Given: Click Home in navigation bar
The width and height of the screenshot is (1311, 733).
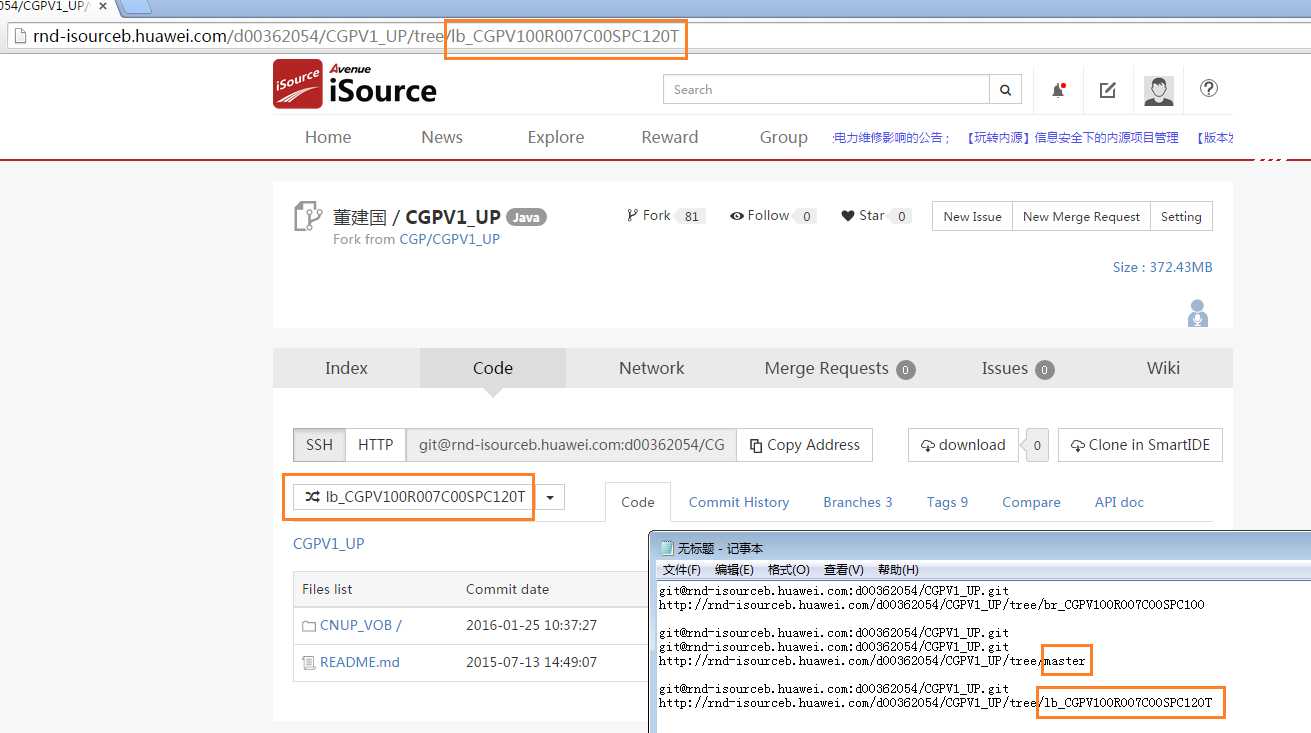Looking at the screenshot, I should point(328,137).
